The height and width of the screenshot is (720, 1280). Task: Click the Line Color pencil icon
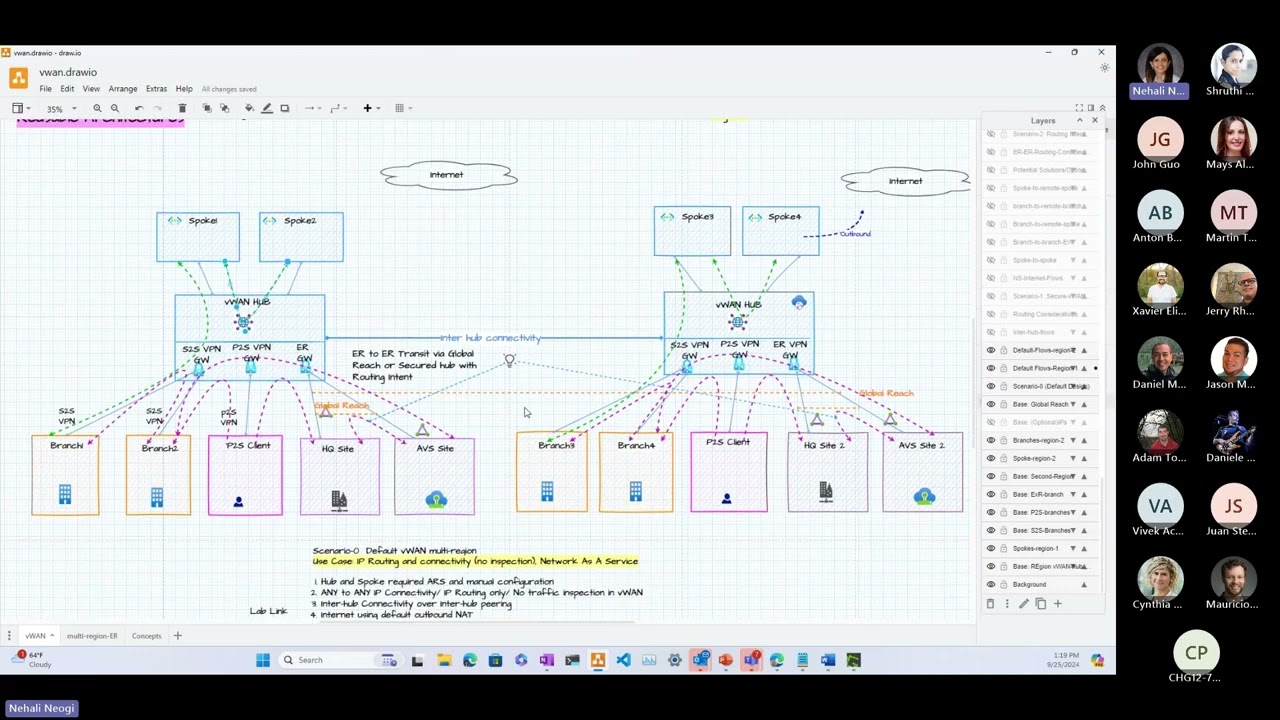click(267, 108)
